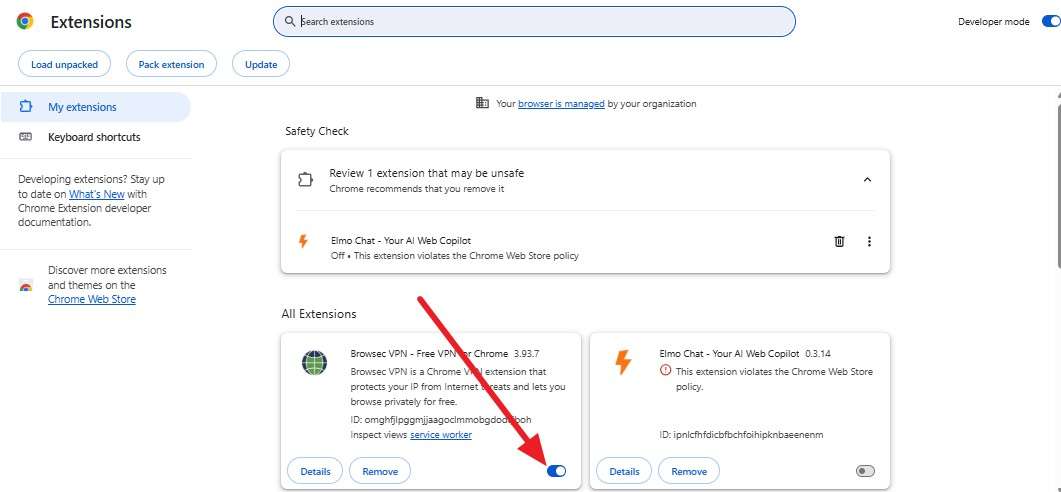This screenshot has width=1061, height=492.
Task: Open Details for Elmo Chat
Action: [624, 471]
